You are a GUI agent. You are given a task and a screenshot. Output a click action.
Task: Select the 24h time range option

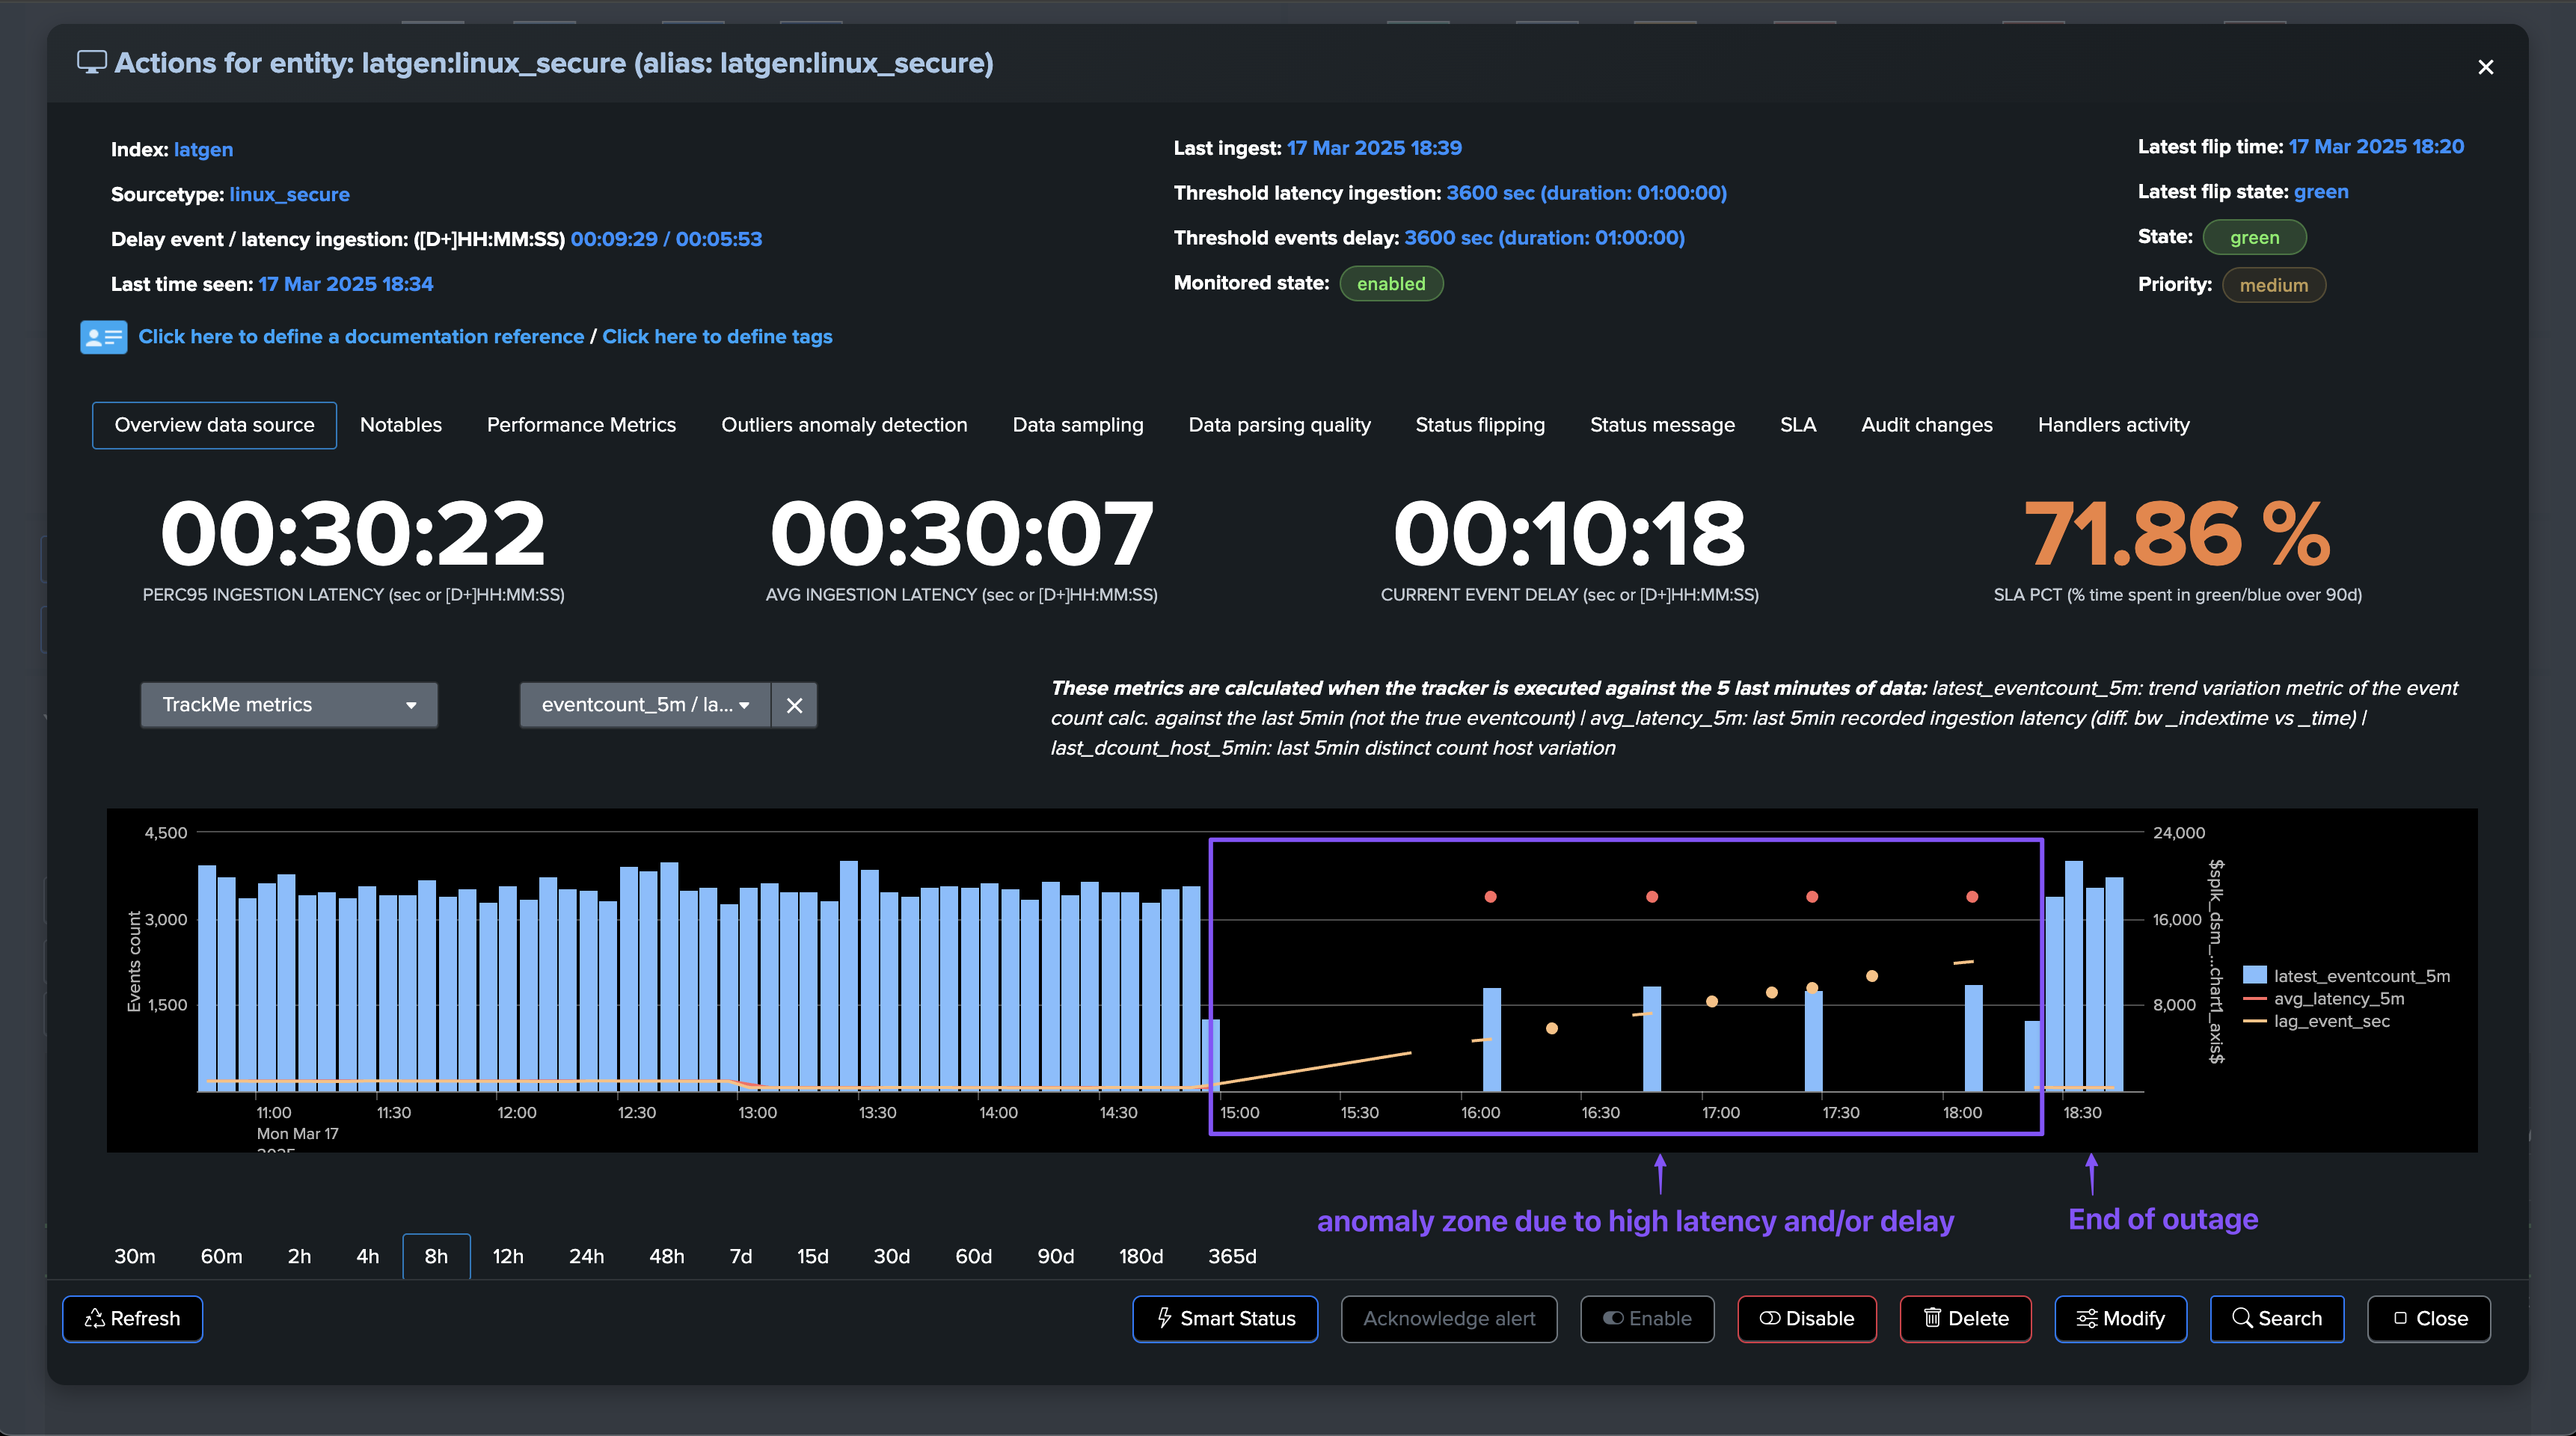pyautogui.click(x=586, y=1256)
